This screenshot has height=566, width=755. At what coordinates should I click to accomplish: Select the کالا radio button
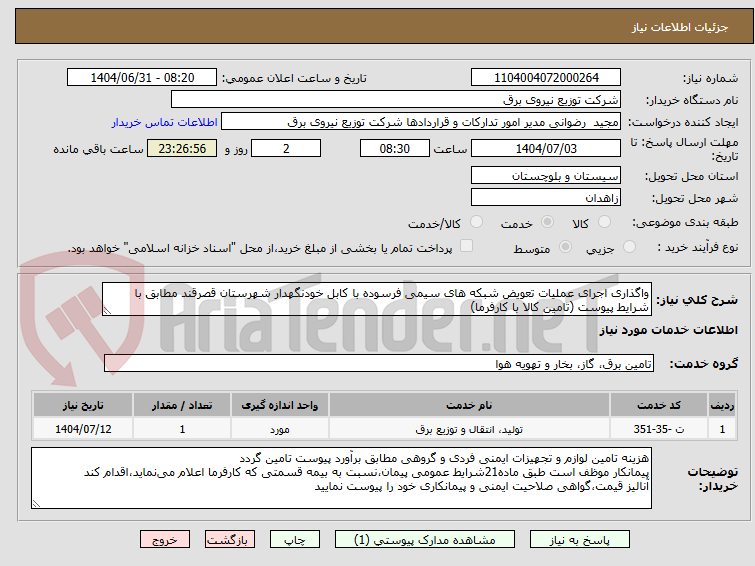(x=604, y=222)
